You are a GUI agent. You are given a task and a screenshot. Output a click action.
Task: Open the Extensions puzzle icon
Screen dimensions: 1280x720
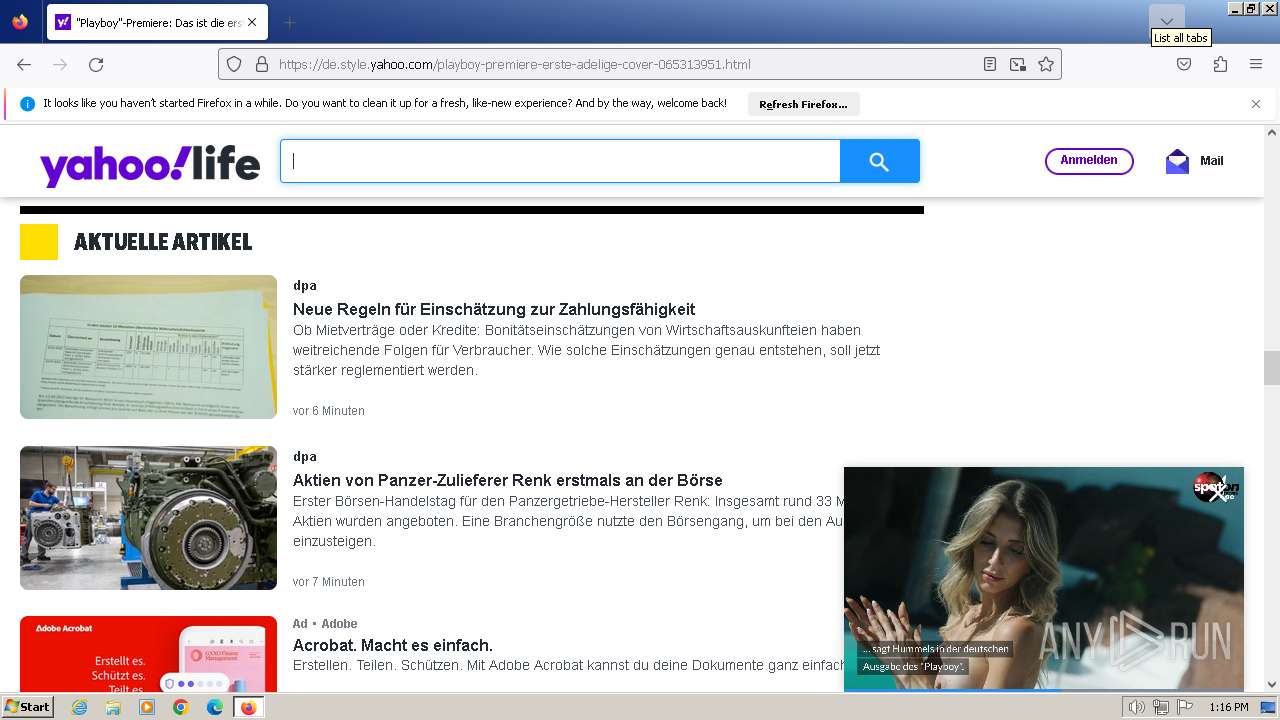[1220, 64]
